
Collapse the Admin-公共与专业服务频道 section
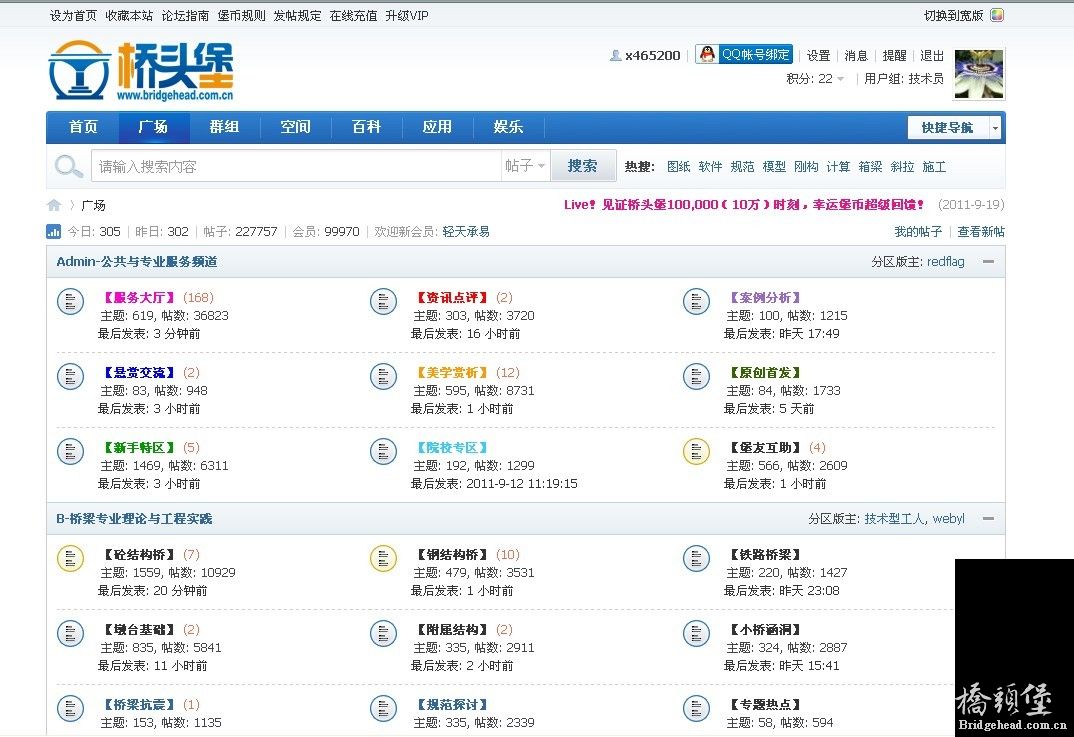tap(988, 262)
